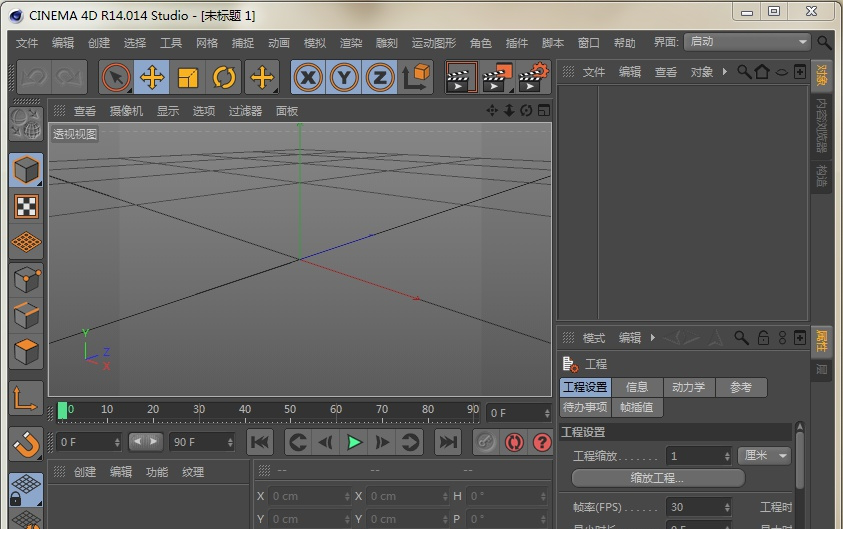Click the green timeline playhead
Viewport: 843px width, 550px height.
tap(62, 410)
